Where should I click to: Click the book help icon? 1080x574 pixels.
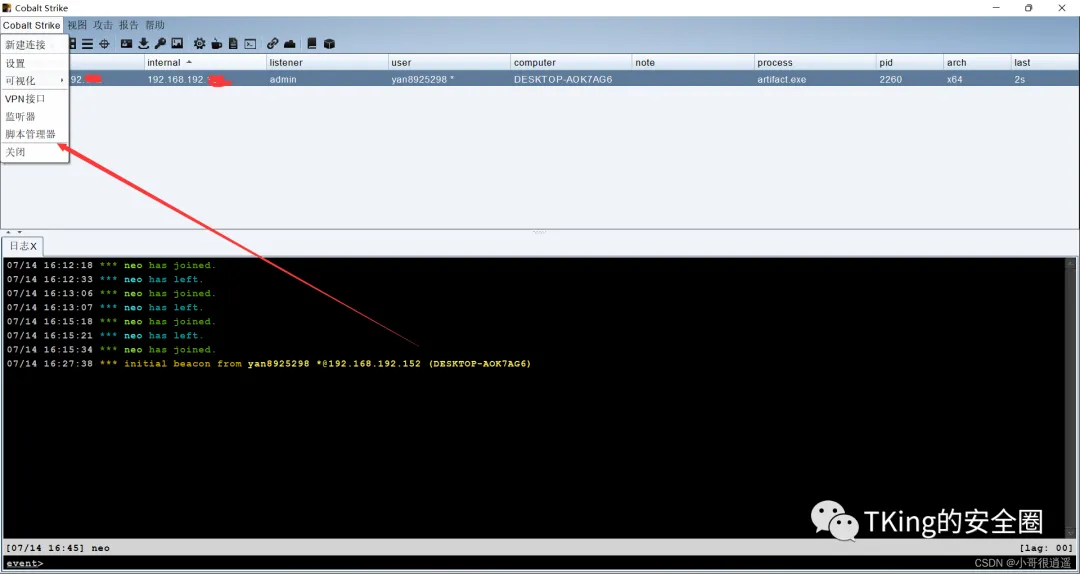[311, 44]
